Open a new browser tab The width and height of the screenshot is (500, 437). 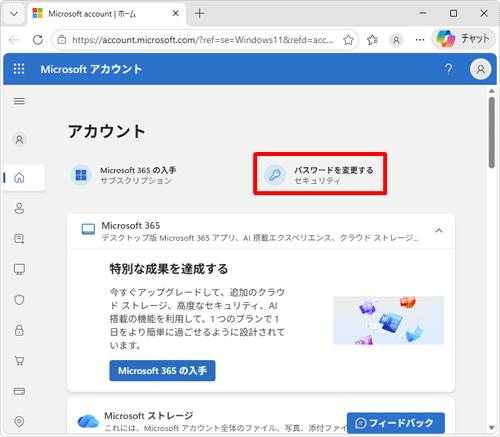click(199, 14)
